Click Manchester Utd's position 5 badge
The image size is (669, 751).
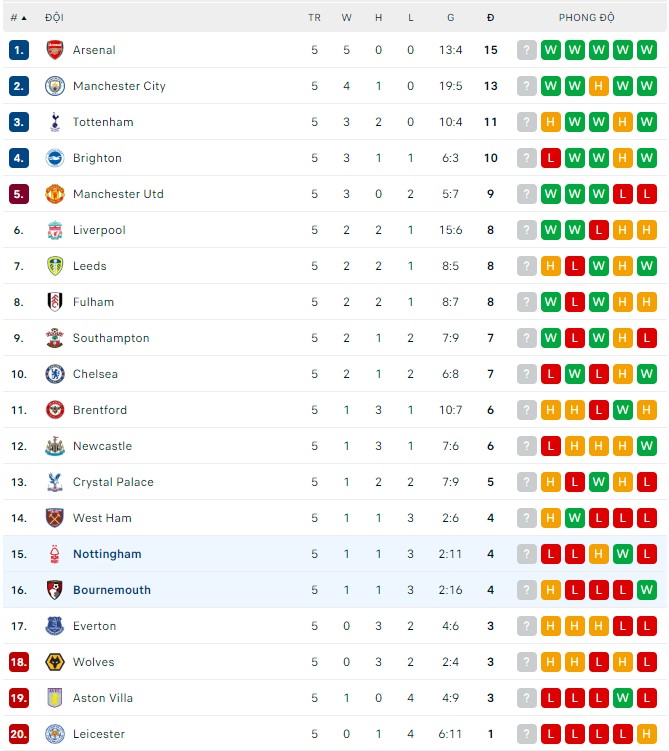(x=19, y=194)
